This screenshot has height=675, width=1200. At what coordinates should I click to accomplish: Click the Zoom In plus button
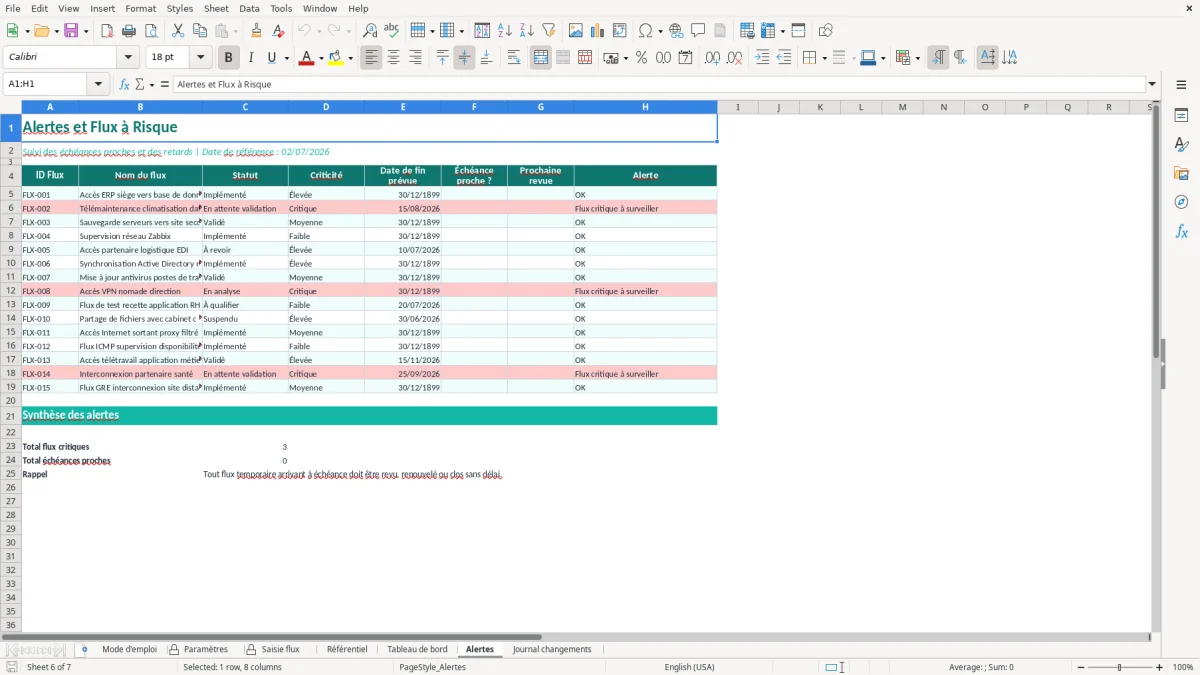point(1160,667)
